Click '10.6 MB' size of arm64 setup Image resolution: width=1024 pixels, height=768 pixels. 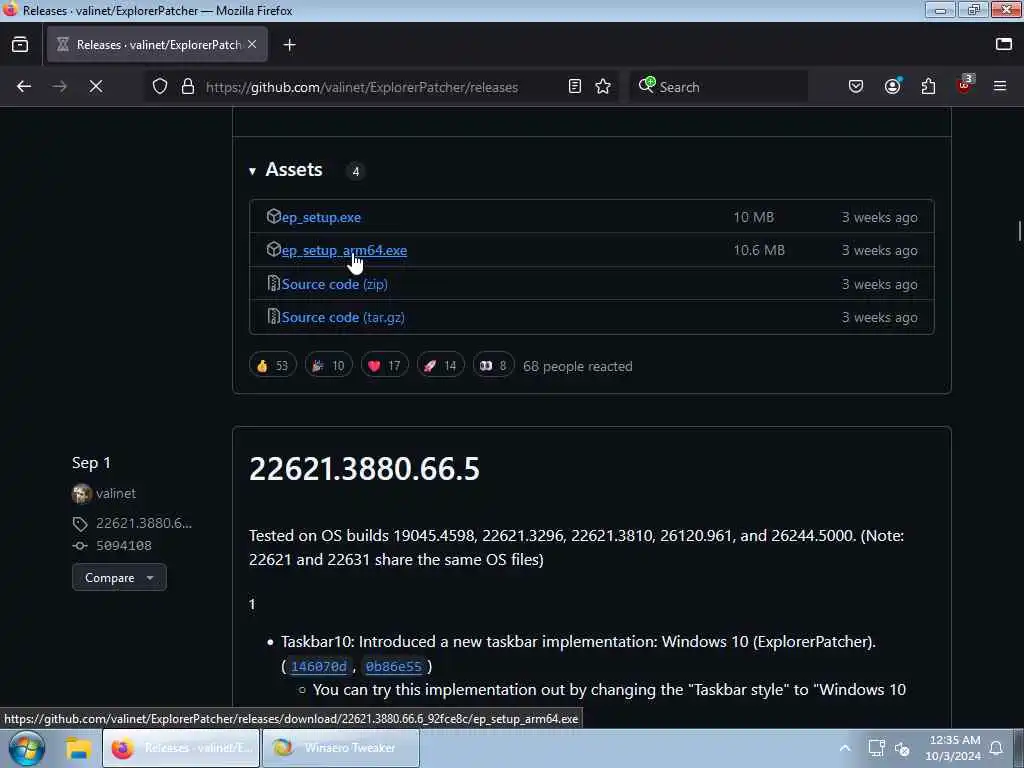(x=759, y=250)
